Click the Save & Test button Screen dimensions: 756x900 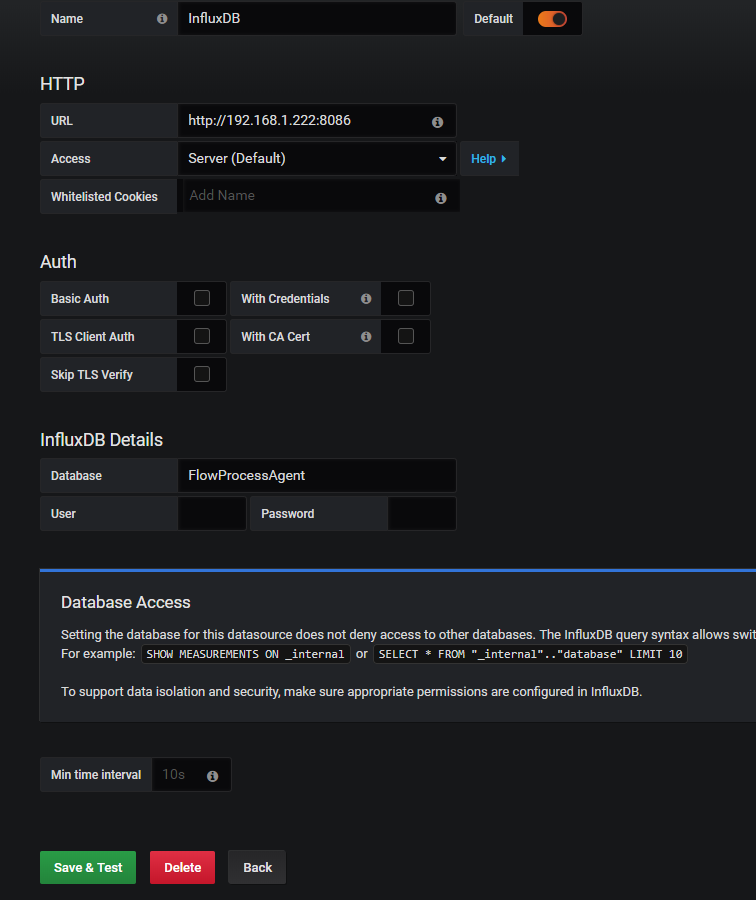coord(88,867)
